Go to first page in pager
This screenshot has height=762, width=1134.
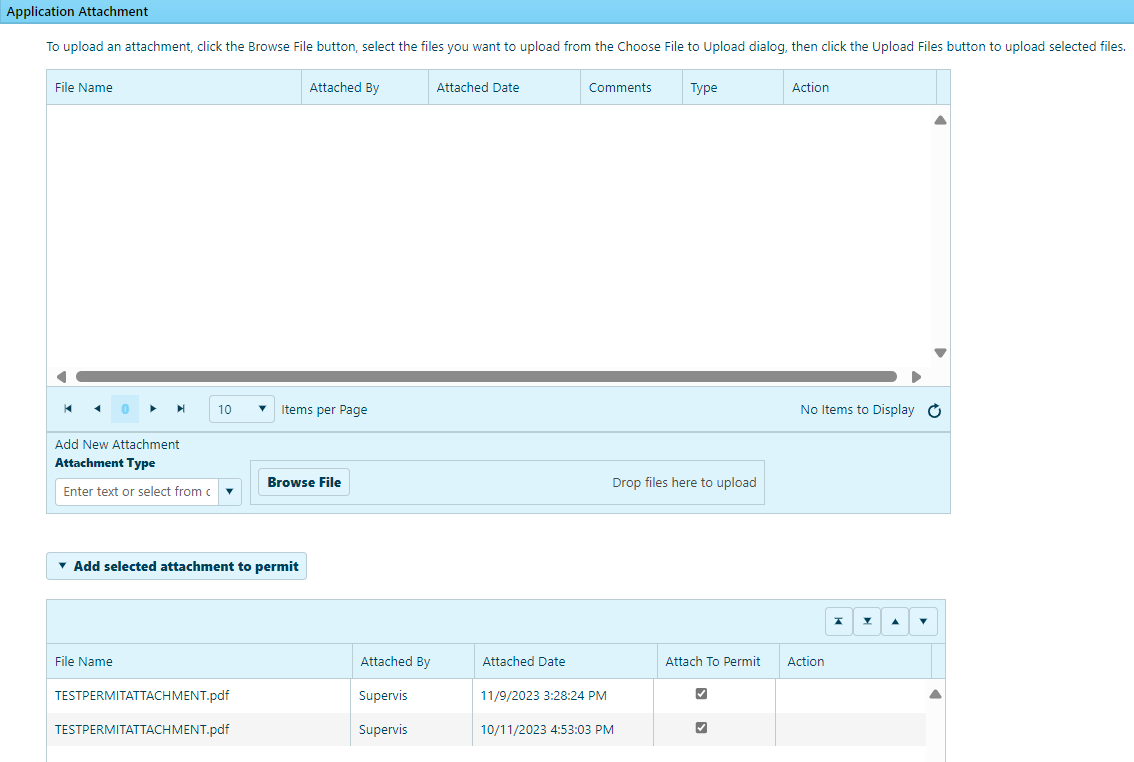(x=68, y=409)
